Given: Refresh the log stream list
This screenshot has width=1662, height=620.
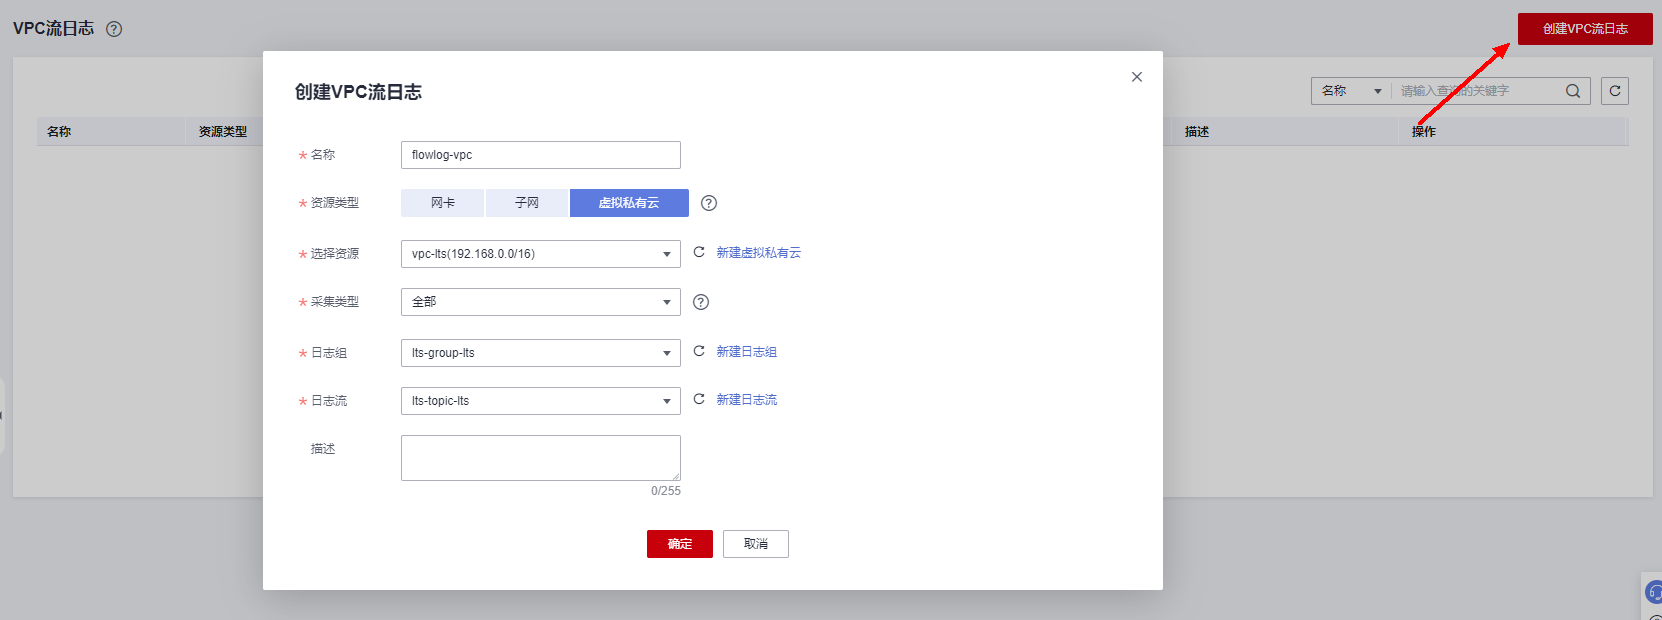Looking at the screenshot, I should 699,400.
